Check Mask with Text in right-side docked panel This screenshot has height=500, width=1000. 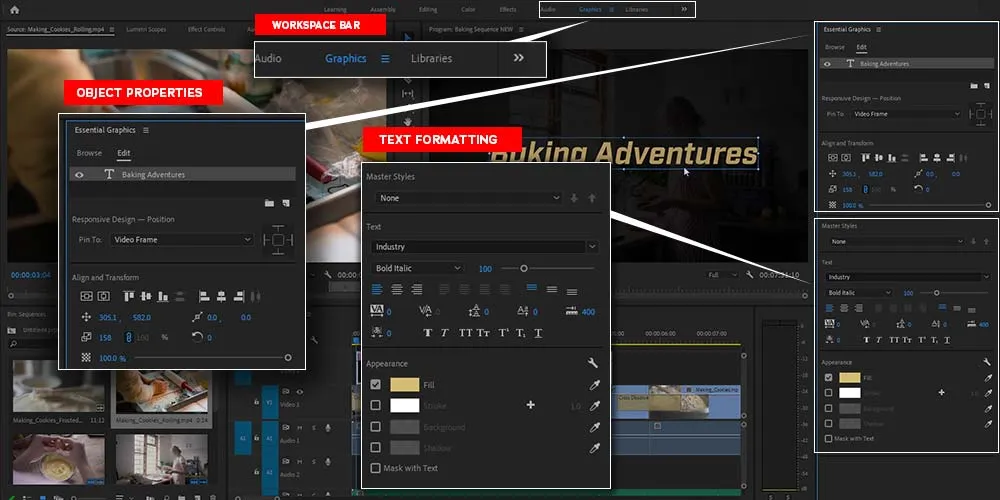point(828,439)
